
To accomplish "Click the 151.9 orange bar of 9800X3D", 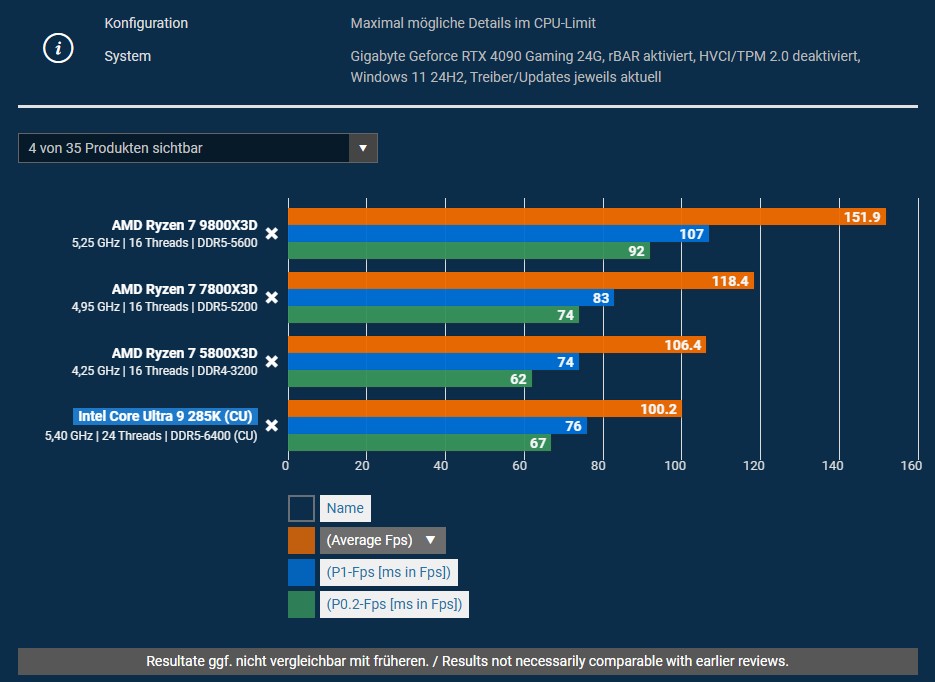I will (587, 216).
